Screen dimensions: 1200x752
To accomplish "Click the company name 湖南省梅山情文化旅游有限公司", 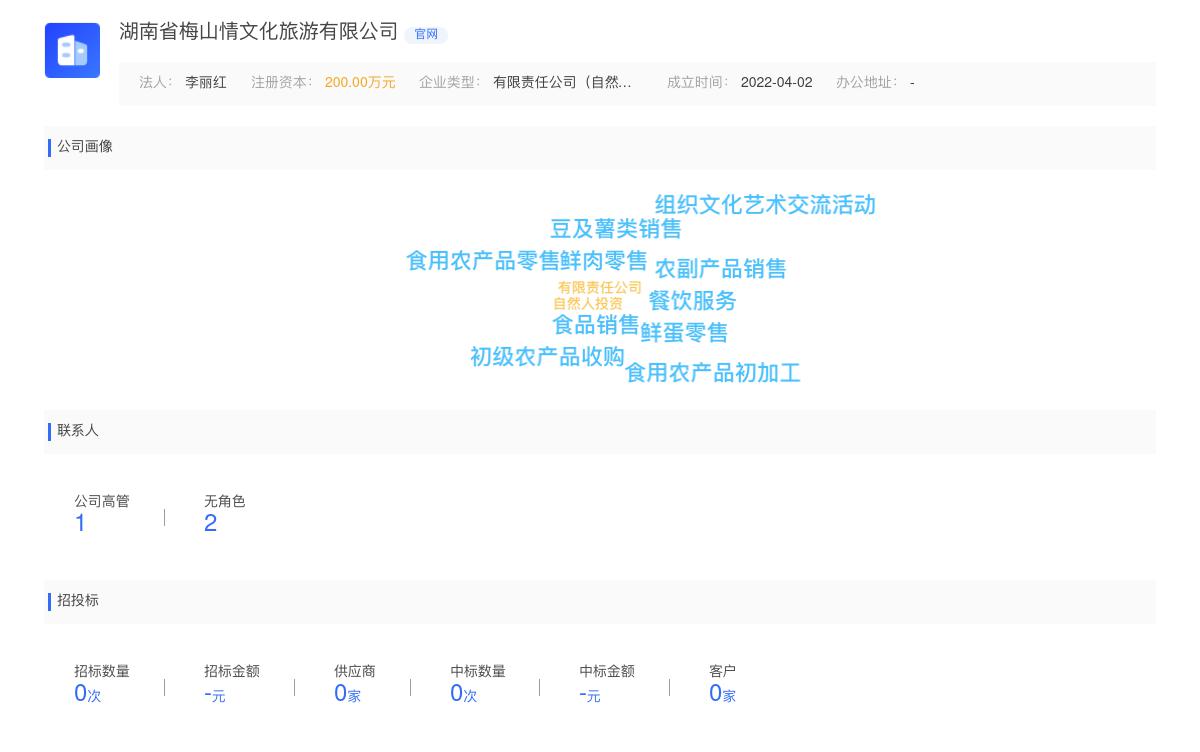I will coord(253,32).
